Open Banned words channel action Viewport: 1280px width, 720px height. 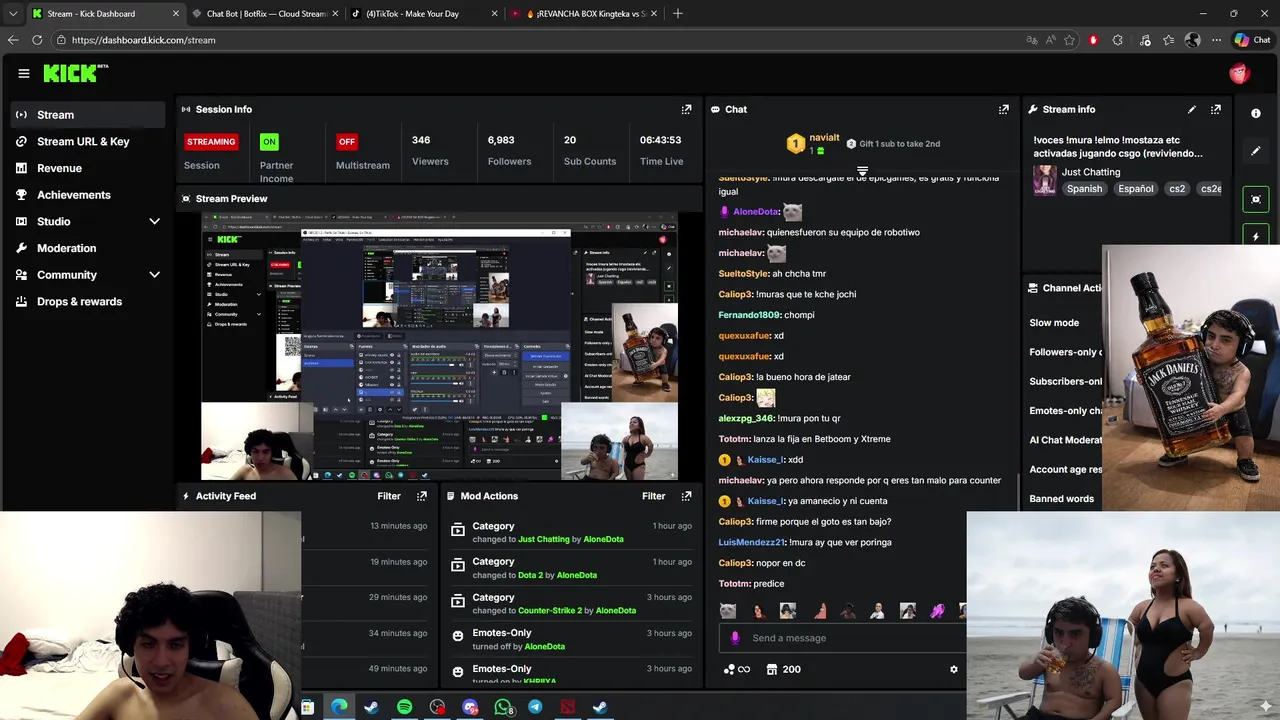tap(1062, 499)
